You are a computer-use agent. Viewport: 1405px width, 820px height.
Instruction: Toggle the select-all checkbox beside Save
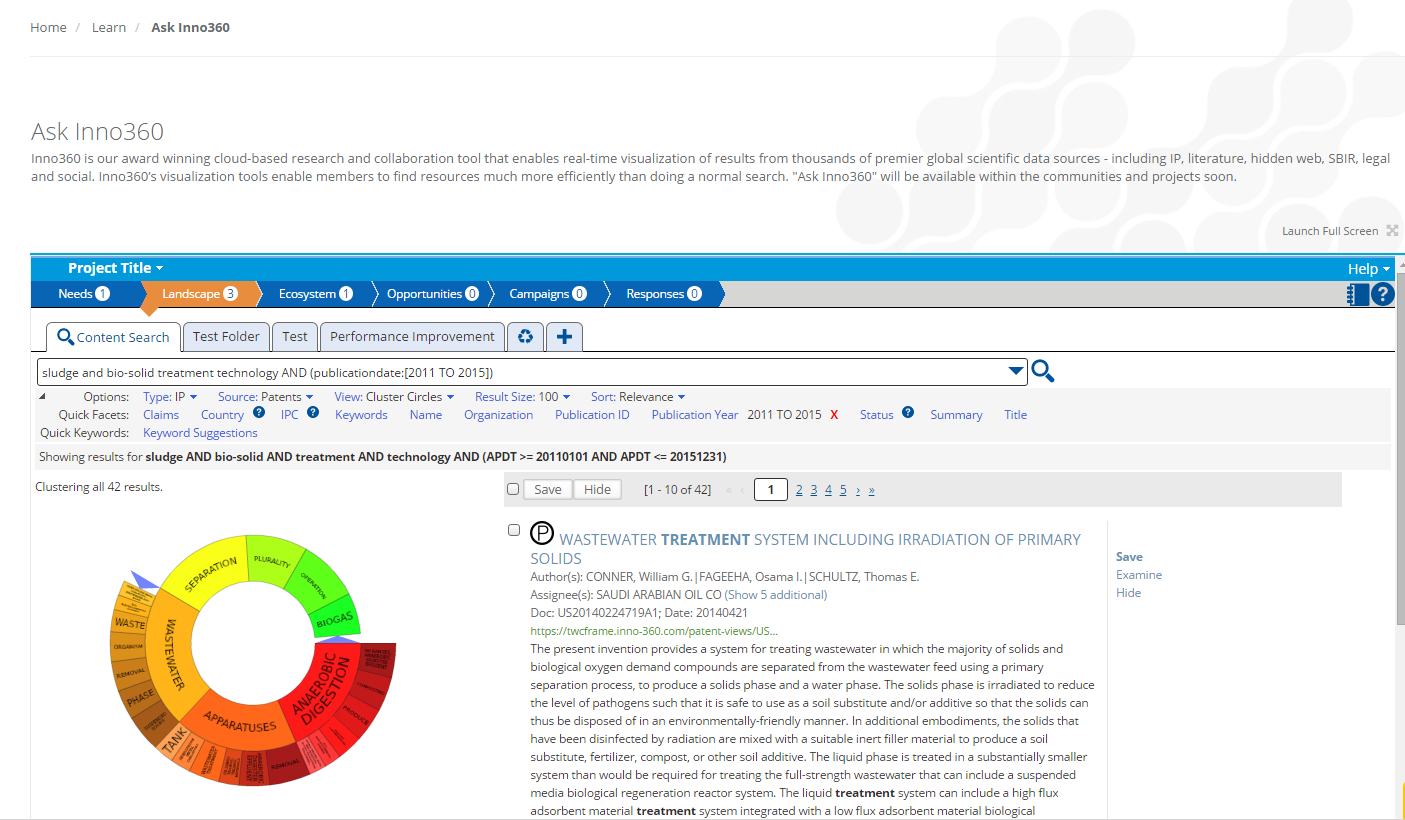(513, 489)
